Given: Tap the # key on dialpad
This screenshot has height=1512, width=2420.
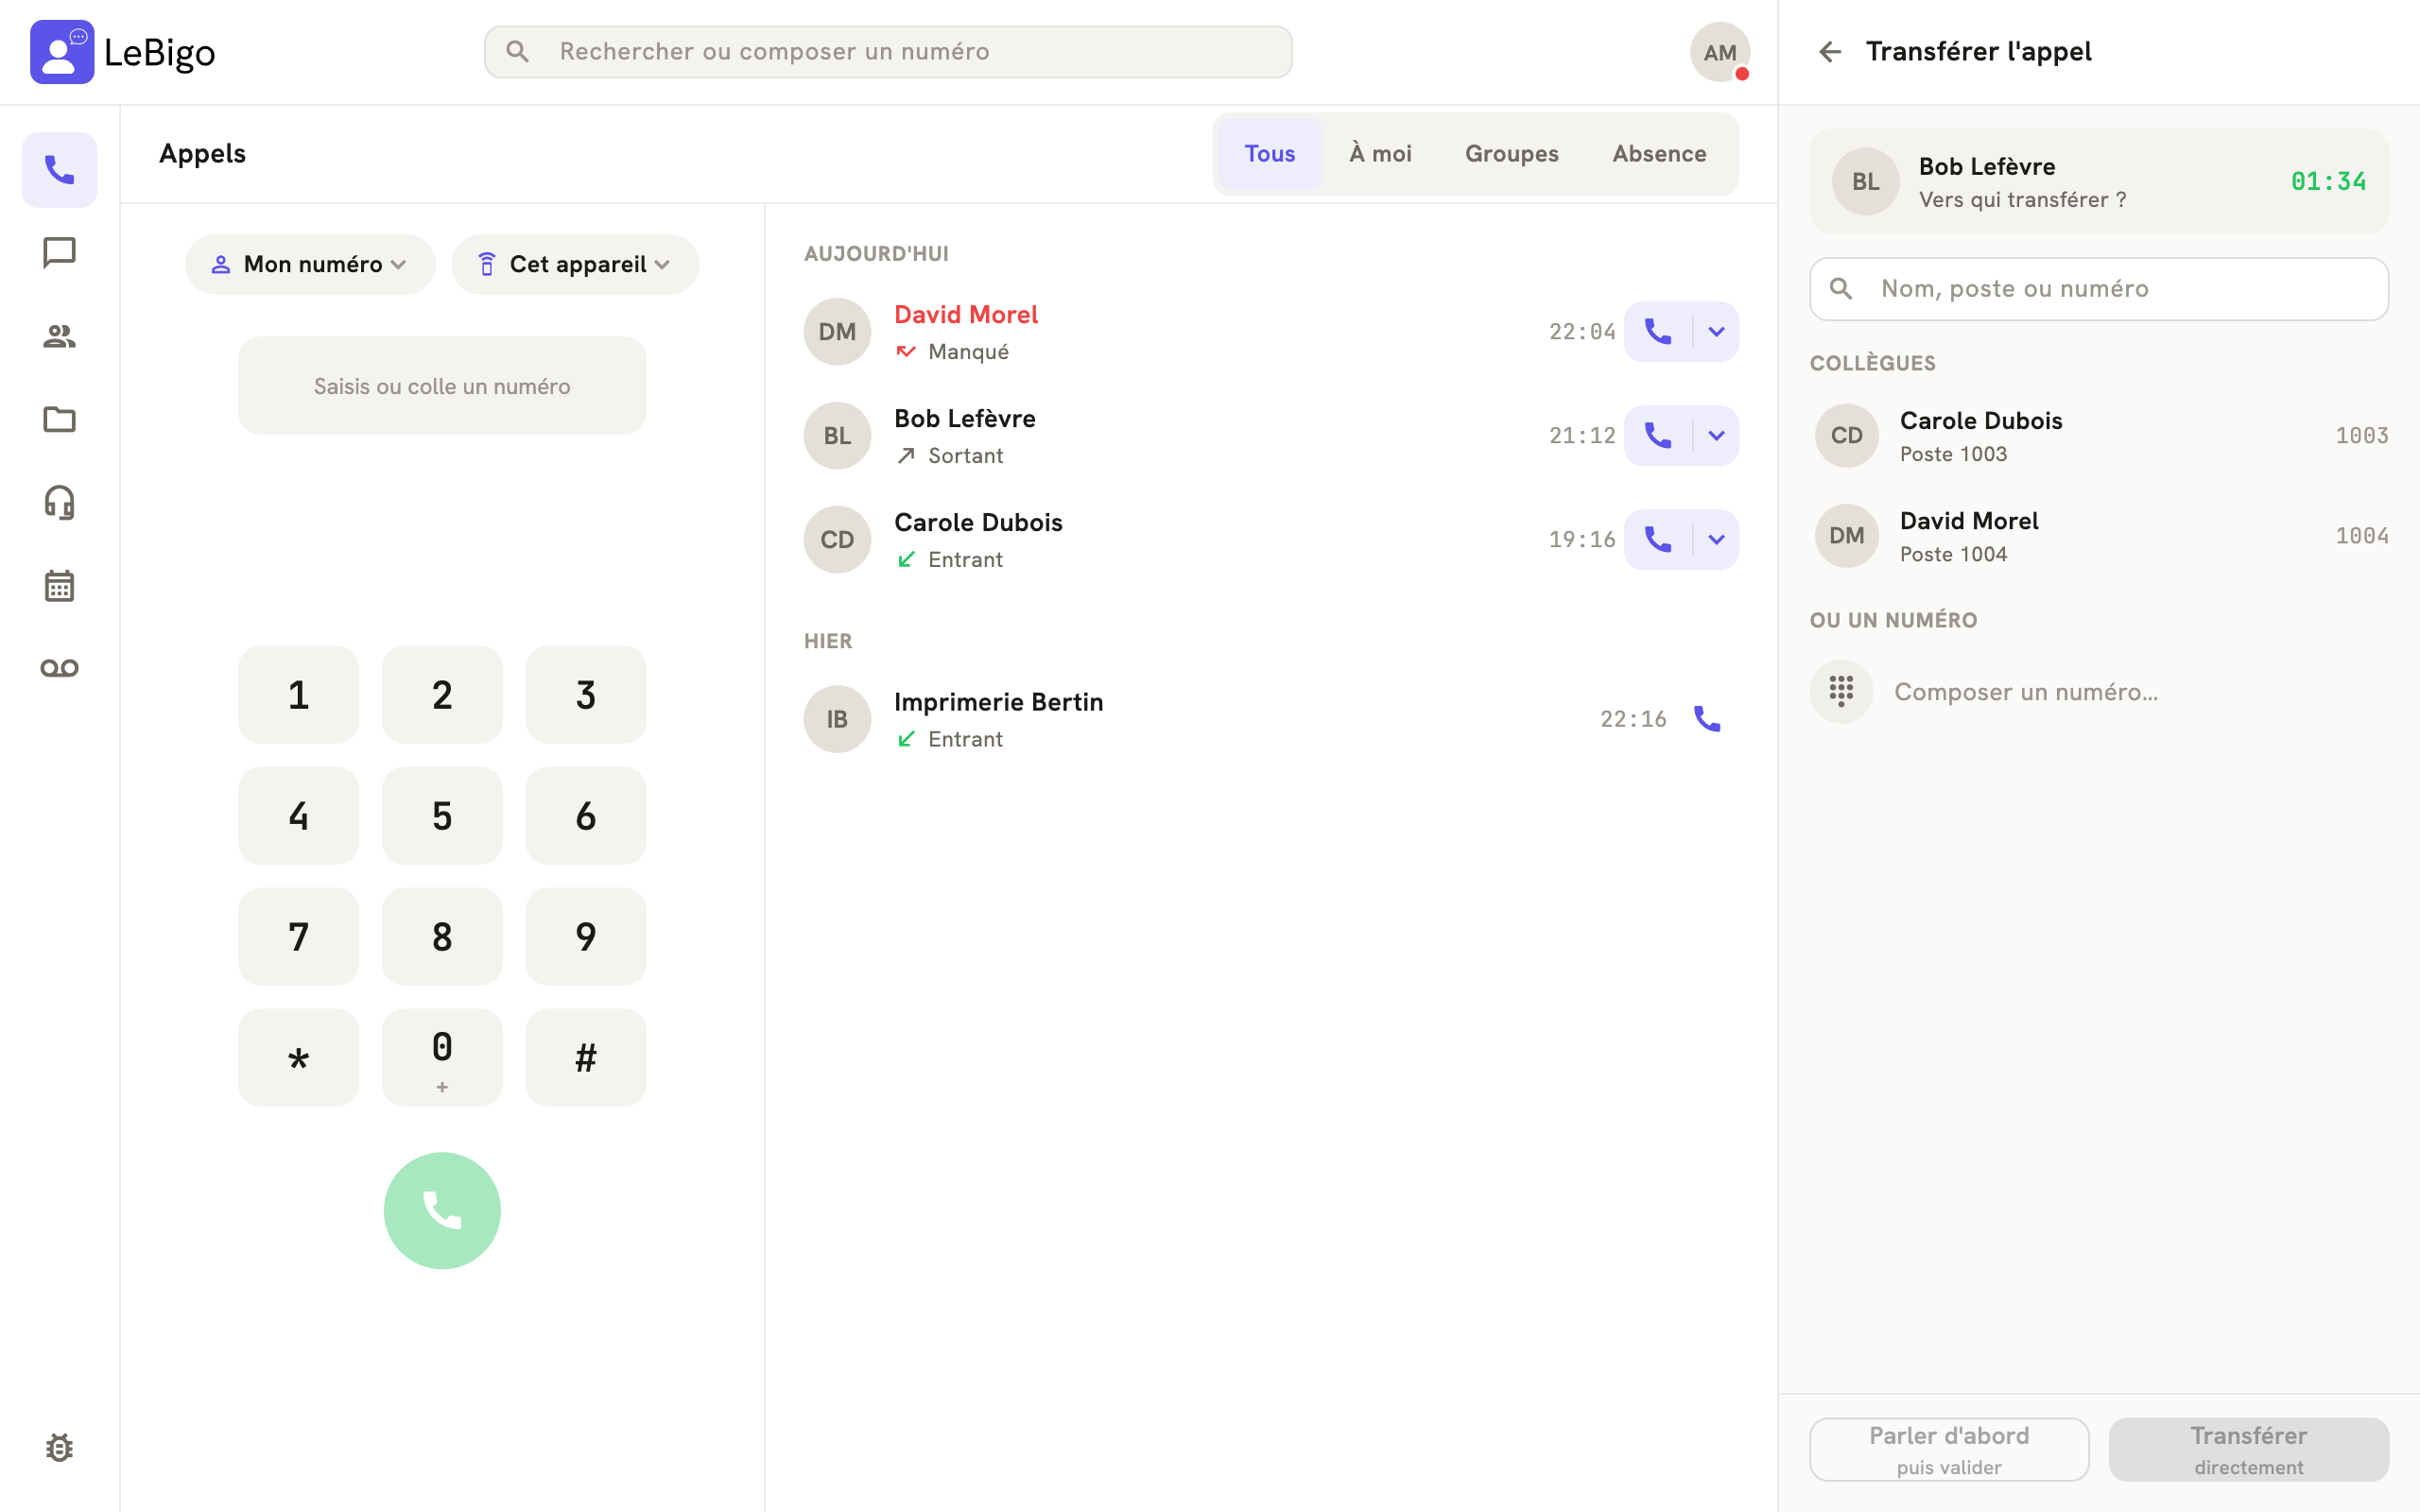Looking at the screenshot, I should (586, 1058).
